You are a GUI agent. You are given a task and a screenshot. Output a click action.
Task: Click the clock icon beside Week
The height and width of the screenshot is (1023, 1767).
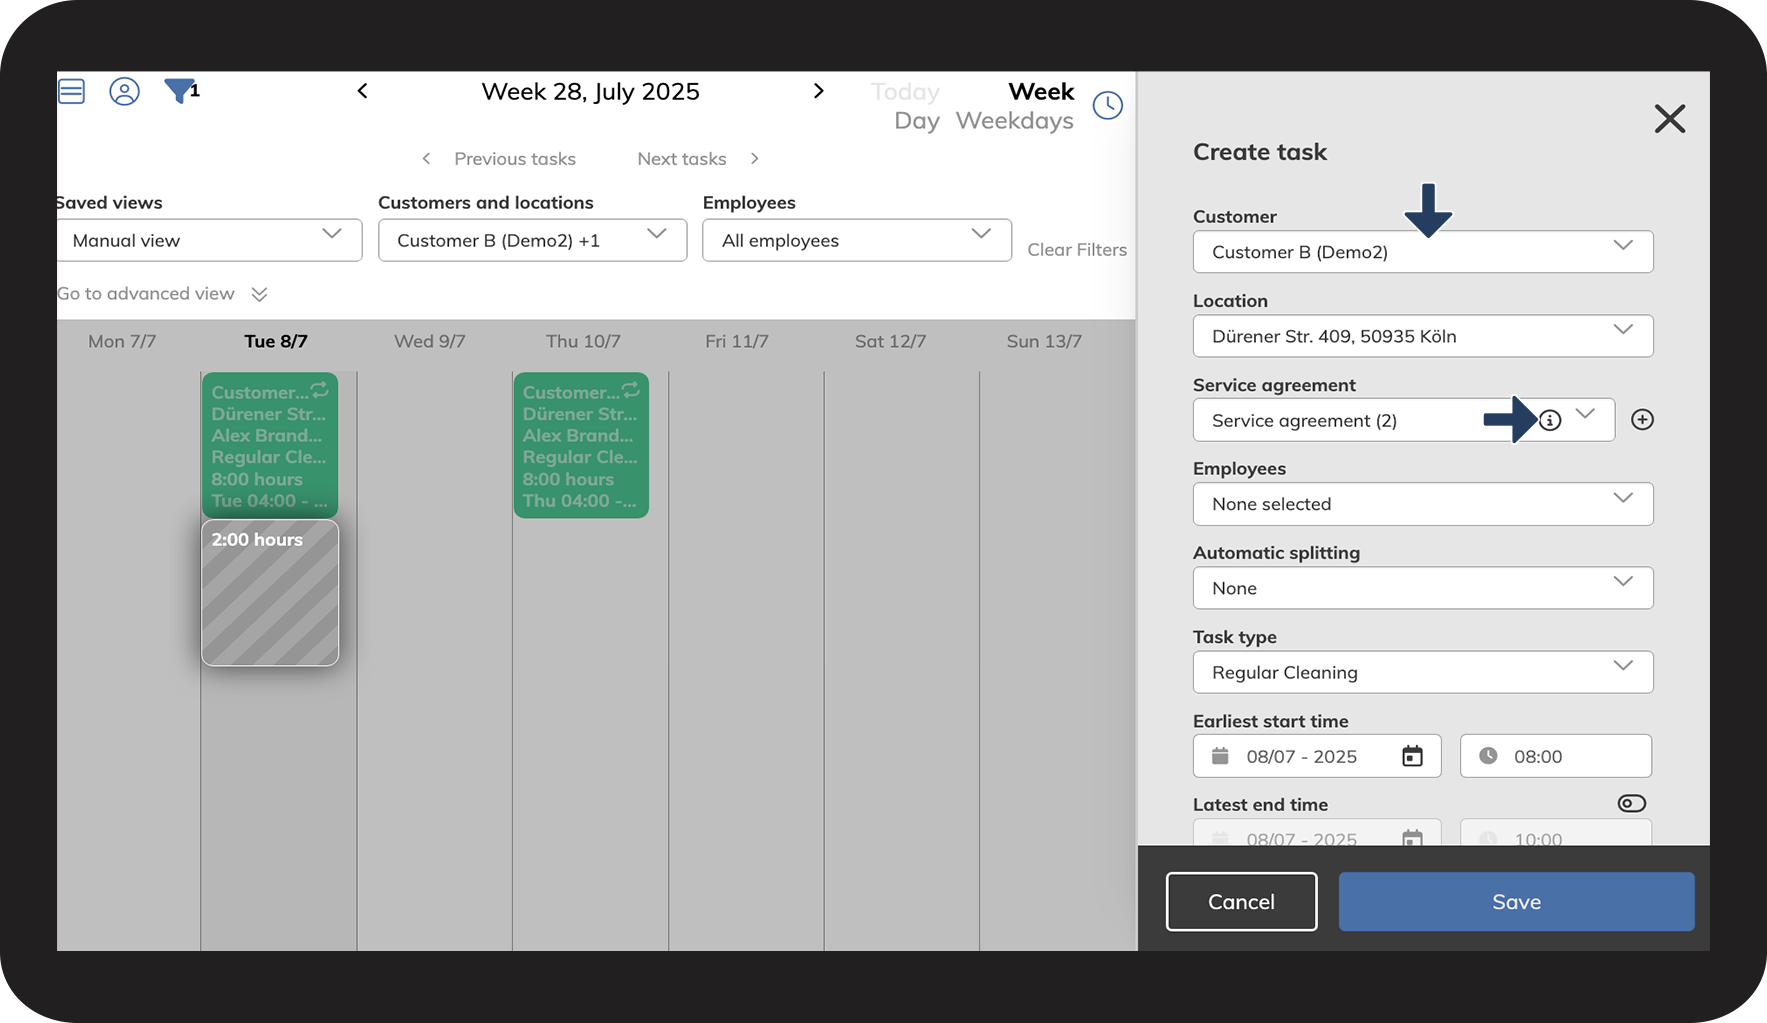pyautogui.click(x=1108, y=105)
